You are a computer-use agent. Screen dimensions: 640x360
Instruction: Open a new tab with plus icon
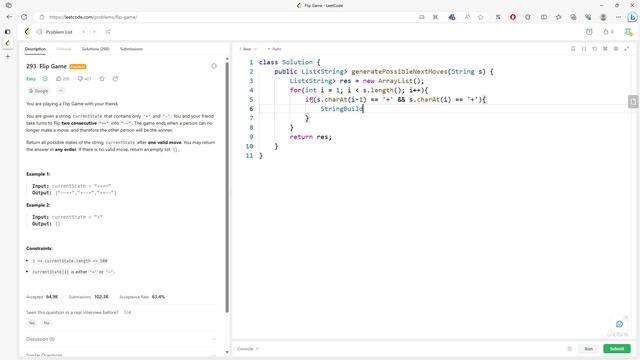[8, 56]
